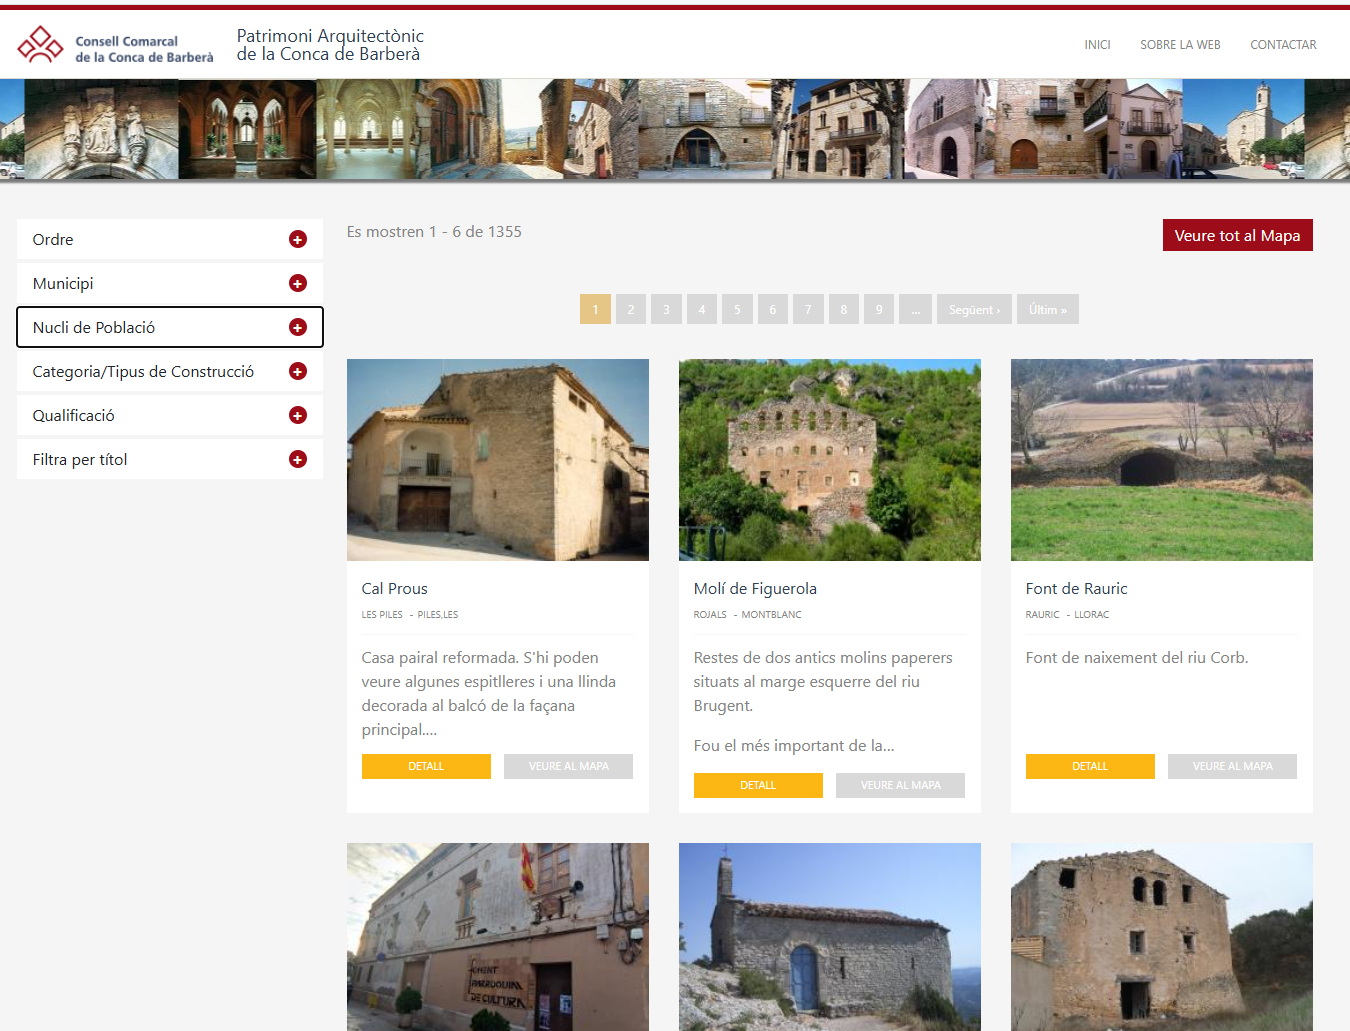Open the Font de Rauric title link
The height and width of the screenshot is (1031, 1350).
(1076, 588)
